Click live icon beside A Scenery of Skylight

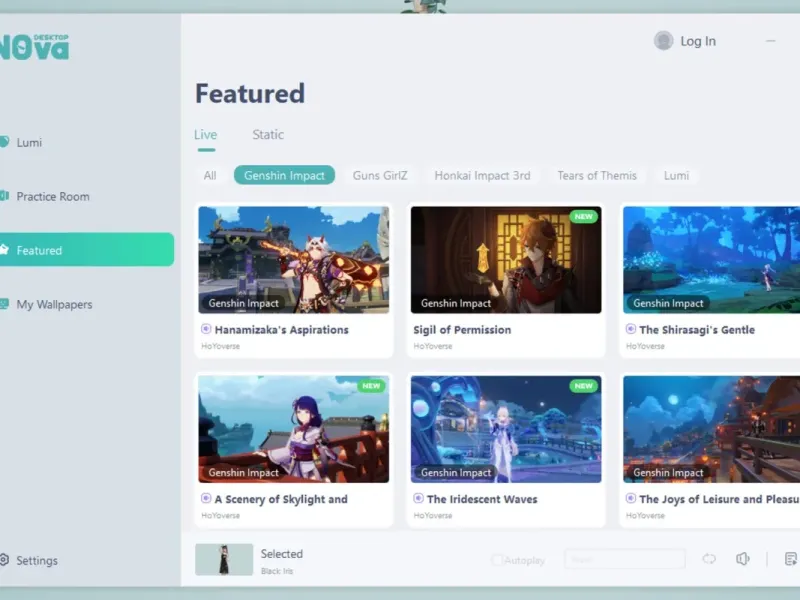click(x=206, y=498)
